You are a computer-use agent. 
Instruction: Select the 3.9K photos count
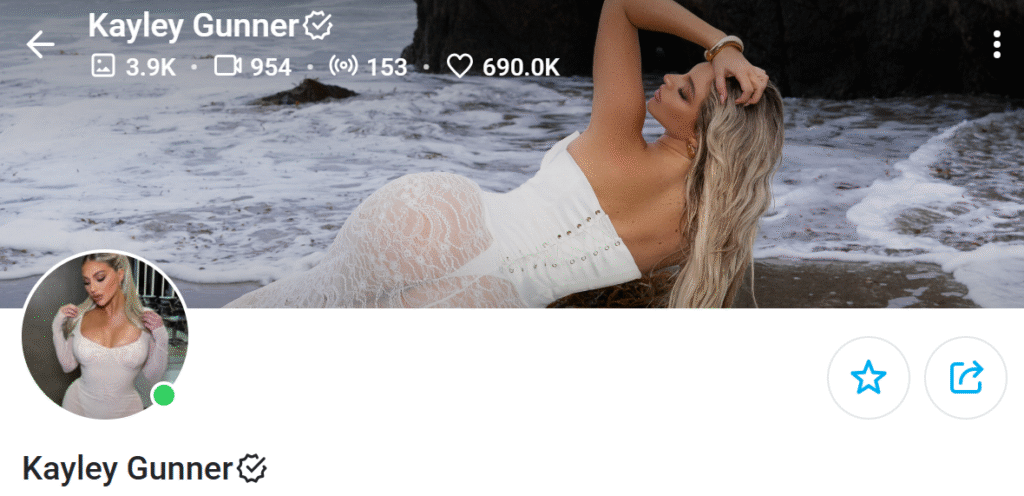click(x=151, y=67)
